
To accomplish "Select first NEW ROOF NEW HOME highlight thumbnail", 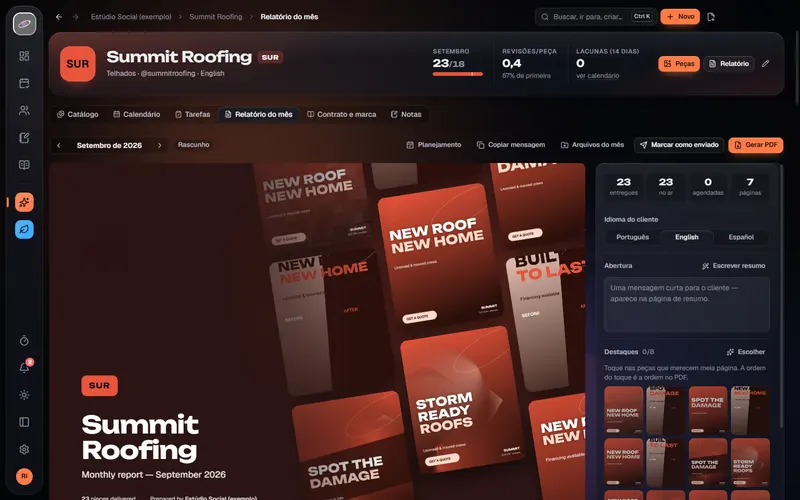I will (623, 410).
